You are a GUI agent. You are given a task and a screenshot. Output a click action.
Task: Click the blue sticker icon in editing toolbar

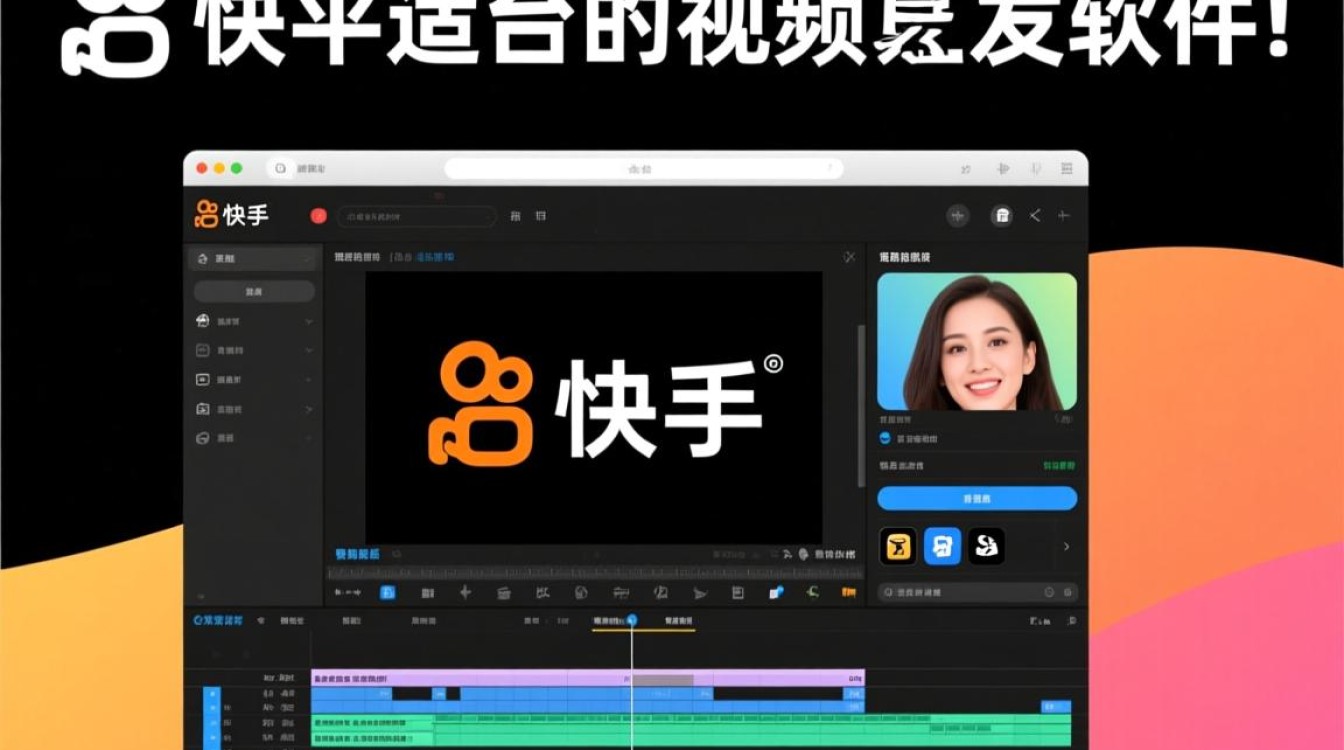(x=776, y=593)
